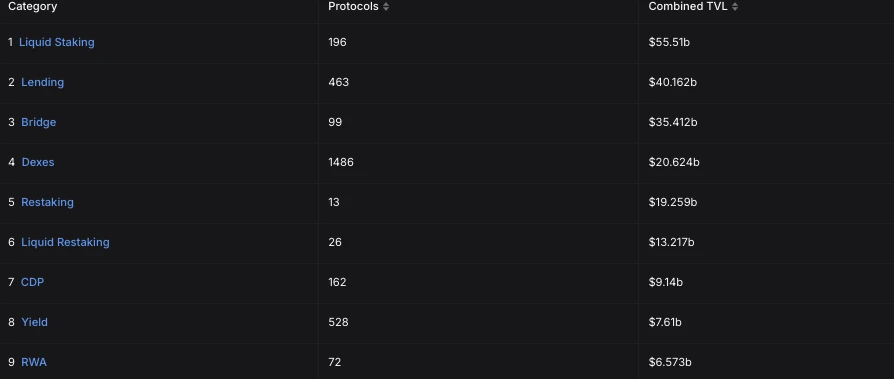Click the Category column header

32,7
